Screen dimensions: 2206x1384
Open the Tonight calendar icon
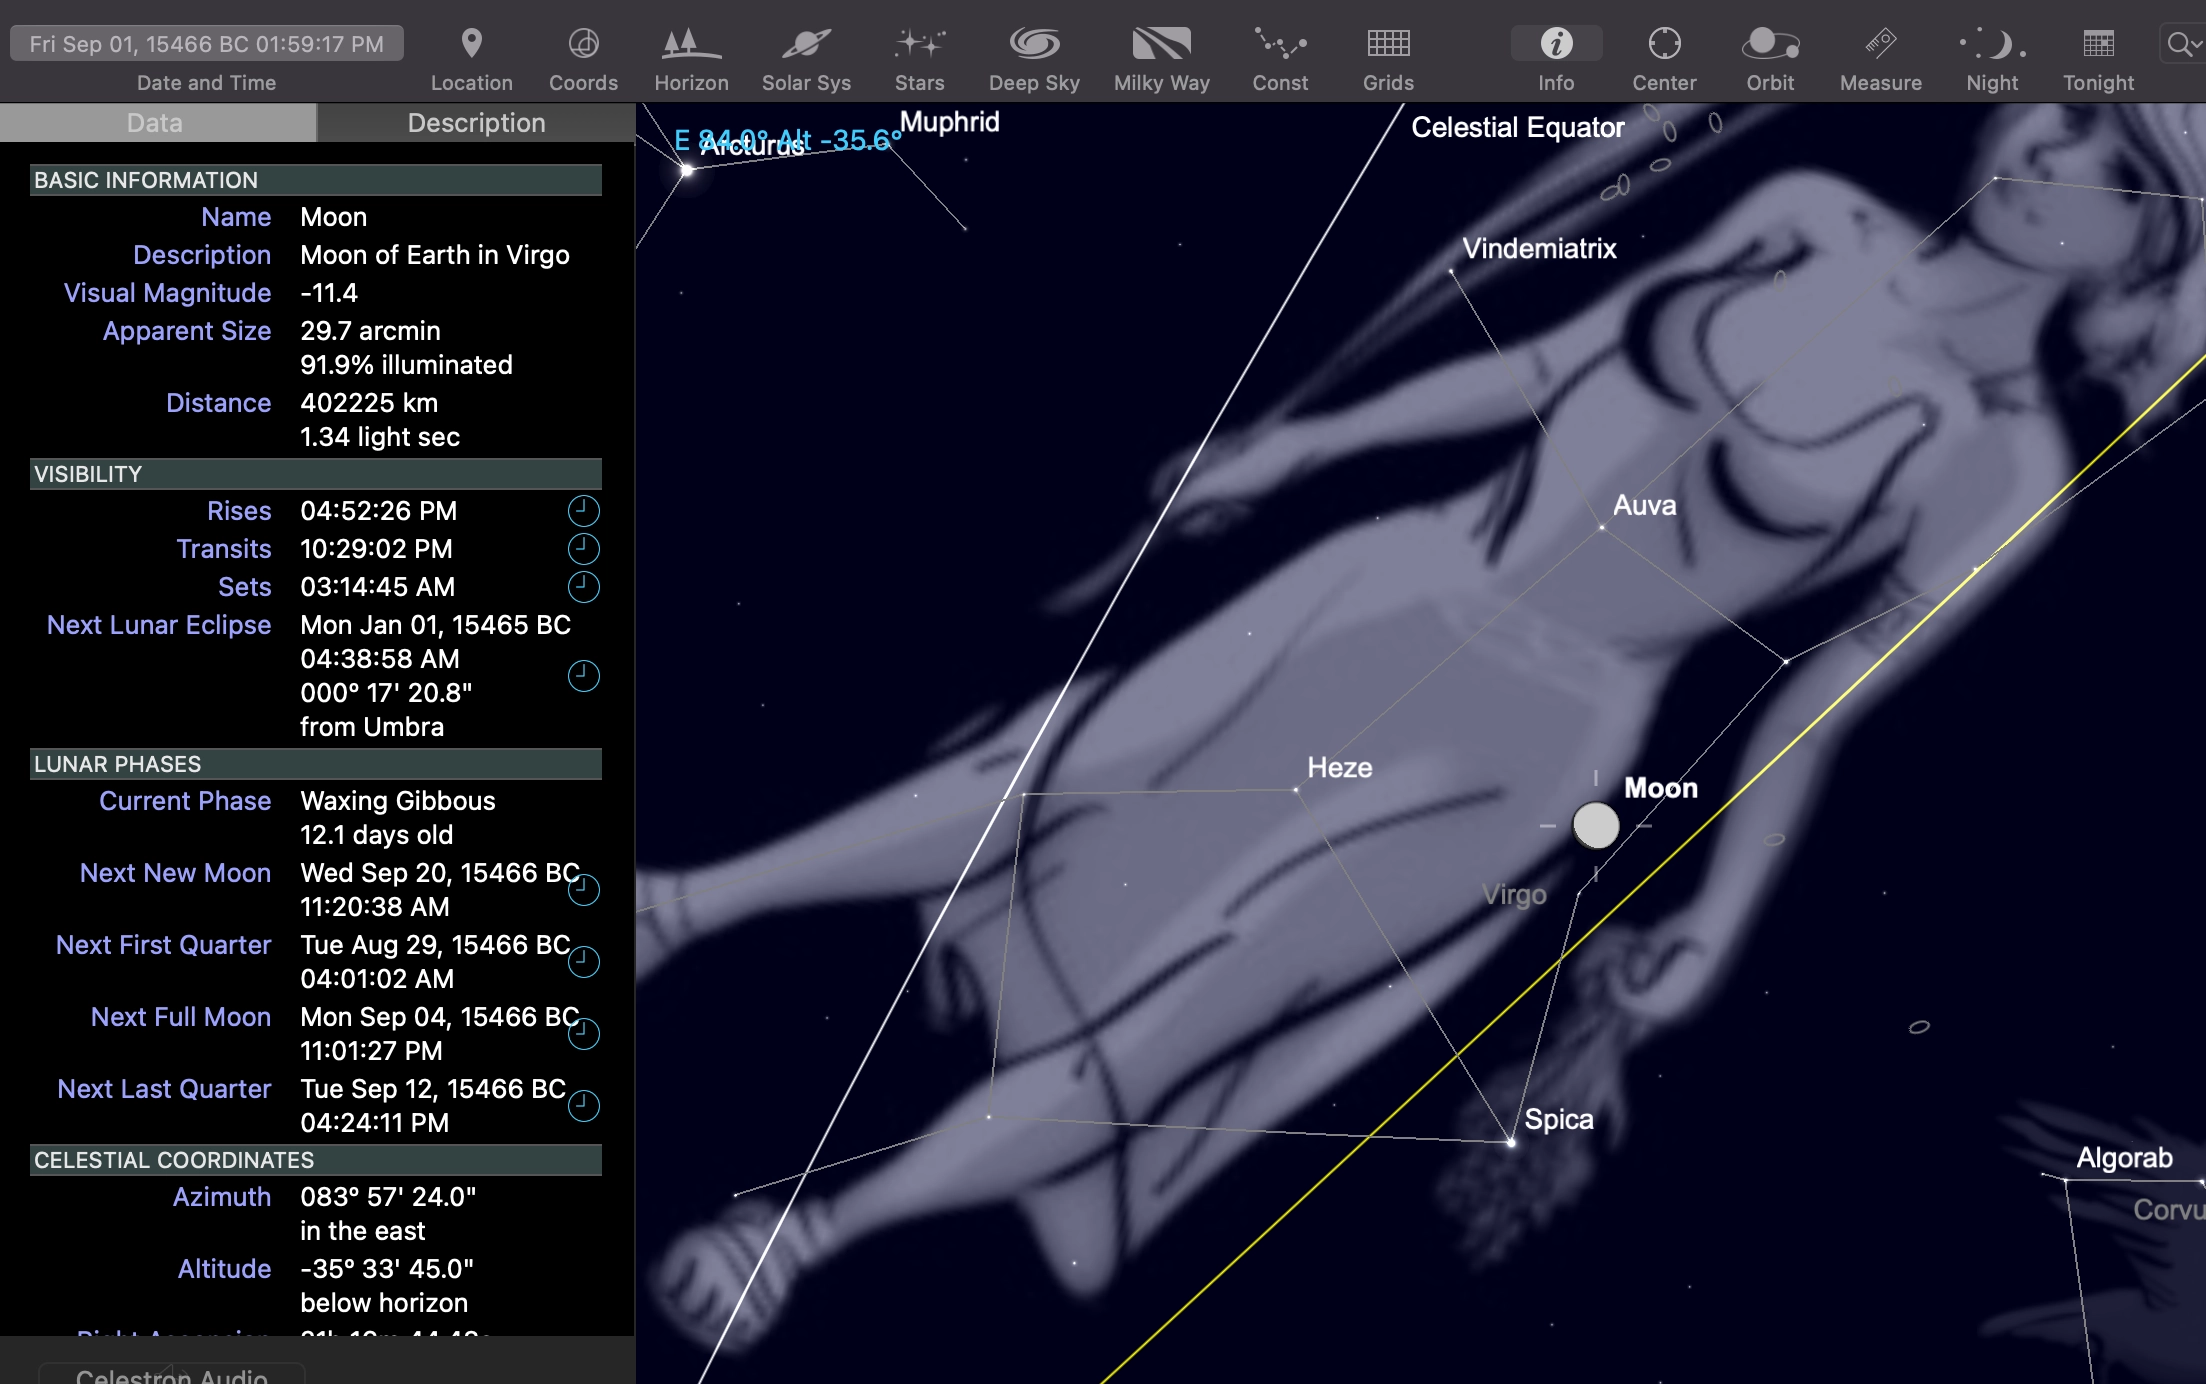(x=2098, y=44)
